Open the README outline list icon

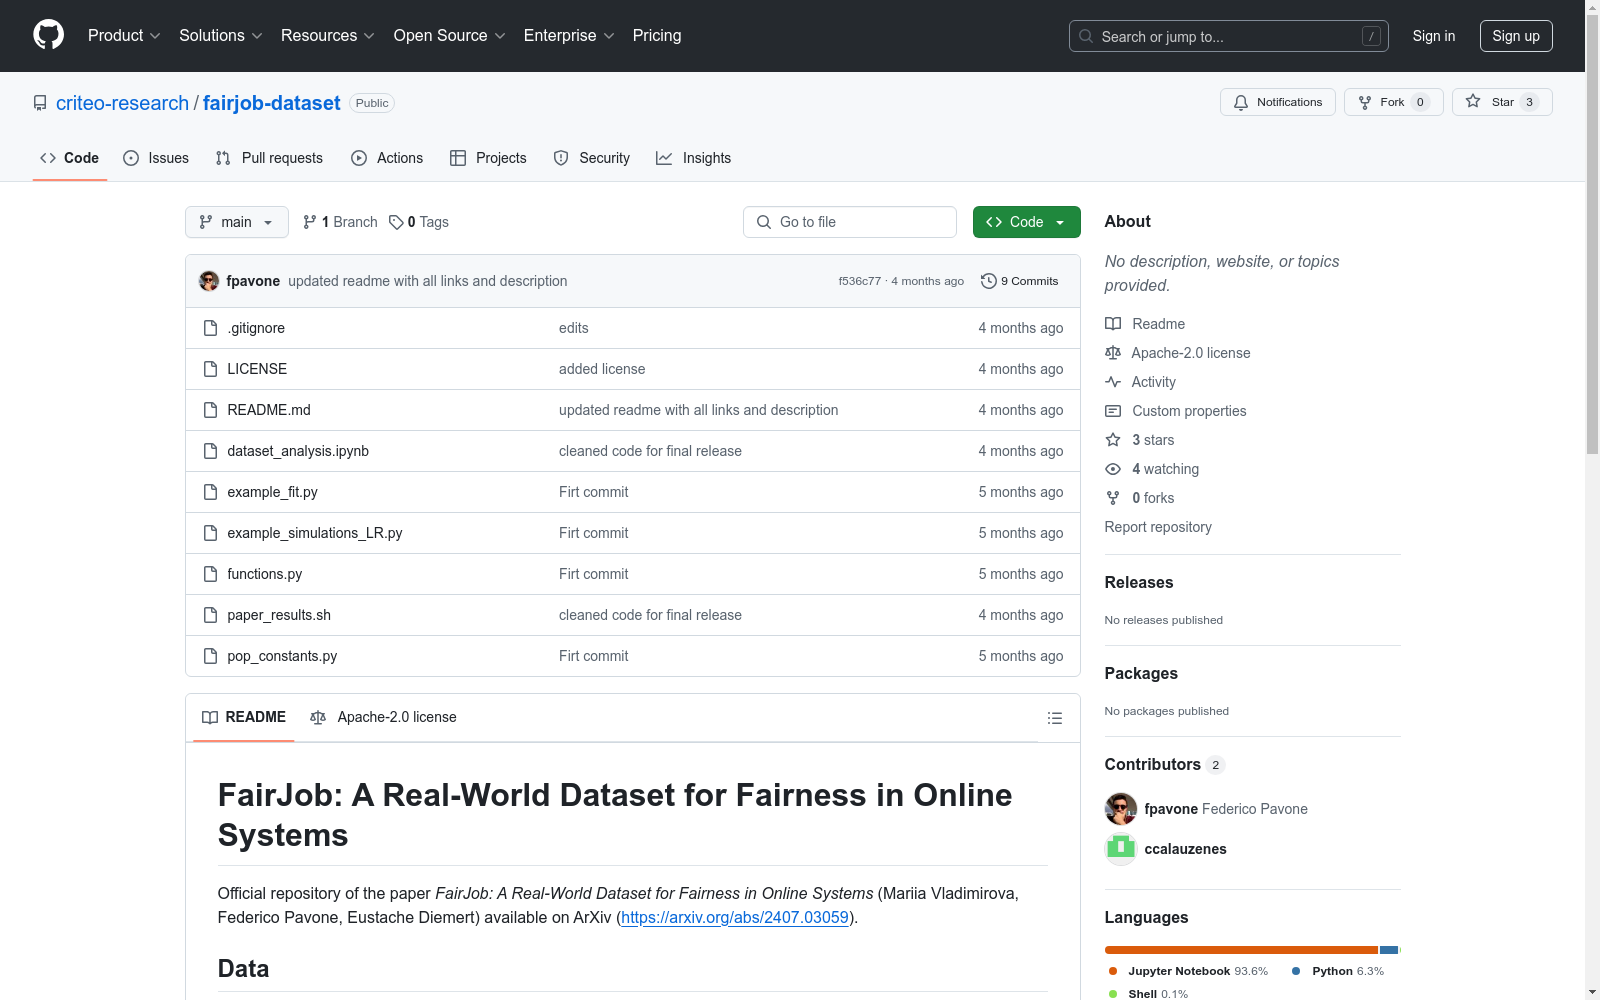click(x=1054, y=718)
